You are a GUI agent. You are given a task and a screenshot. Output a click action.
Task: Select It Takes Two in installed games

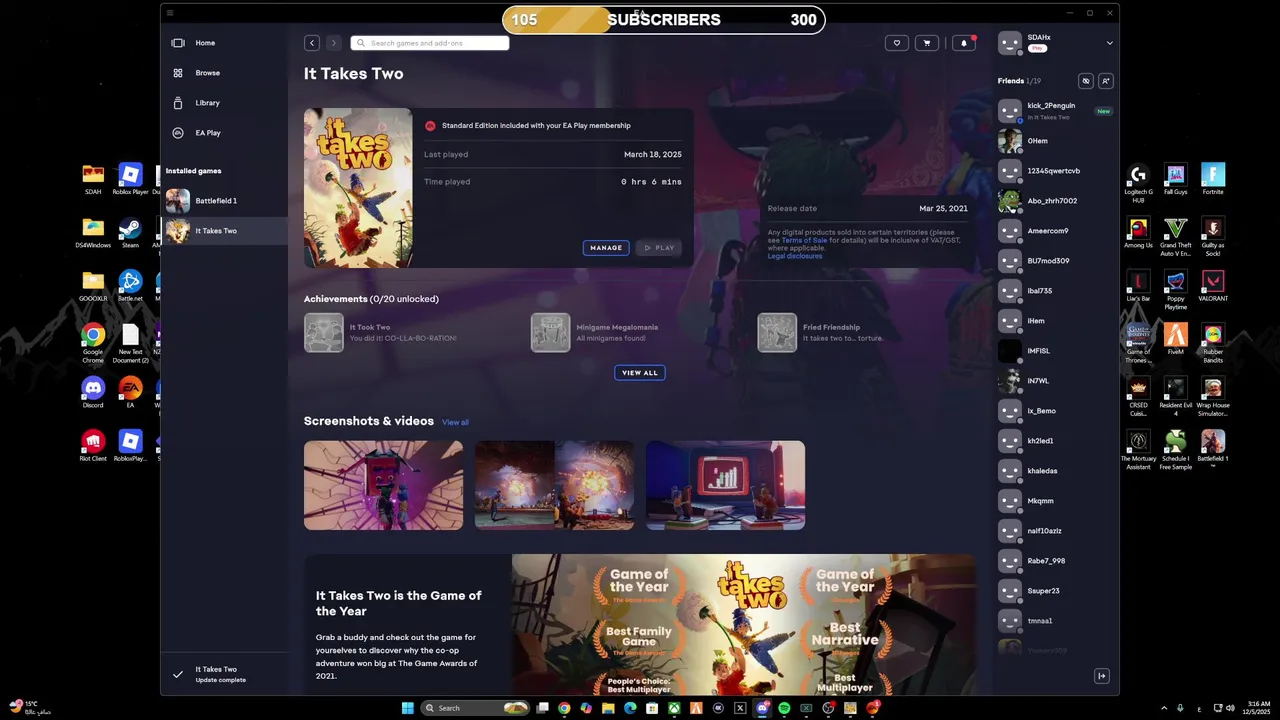224,231
